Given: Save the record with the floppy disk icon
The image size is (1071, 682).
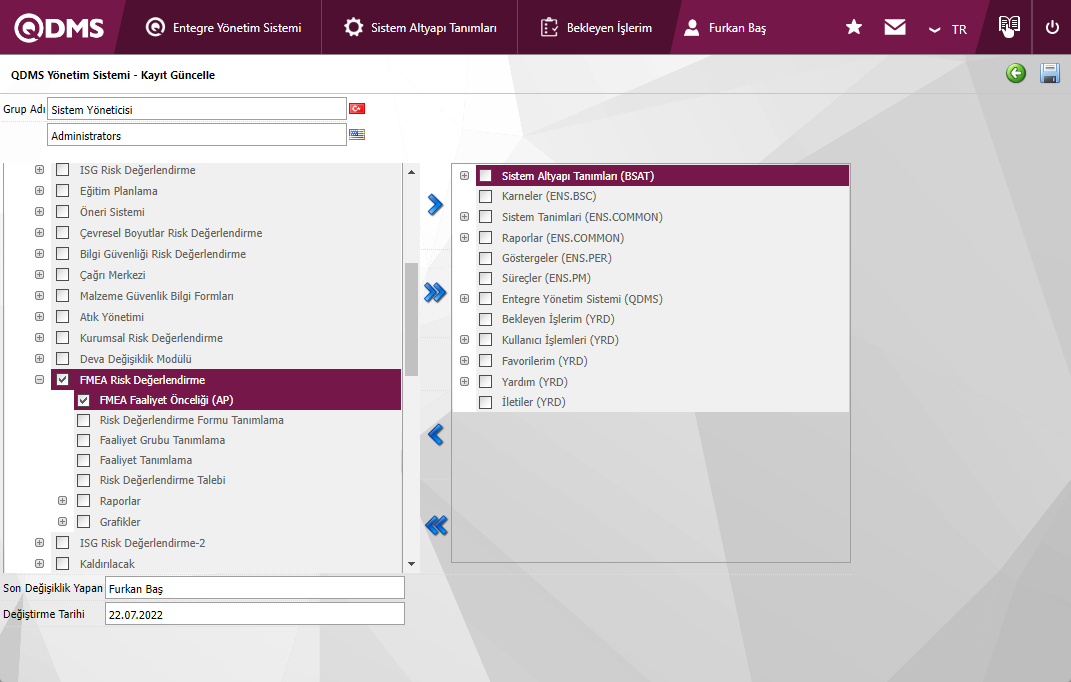Looking at the screenshot, I should 1050,74.
